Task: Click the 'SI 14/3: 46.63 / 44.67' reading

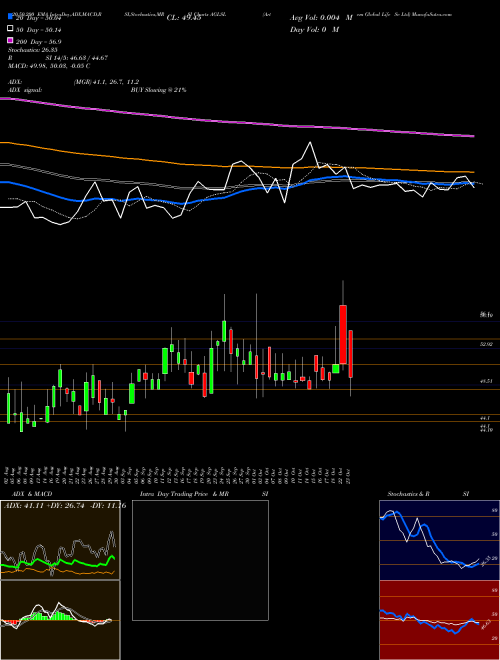Action: pyautogui.click(x=77, y=58)
